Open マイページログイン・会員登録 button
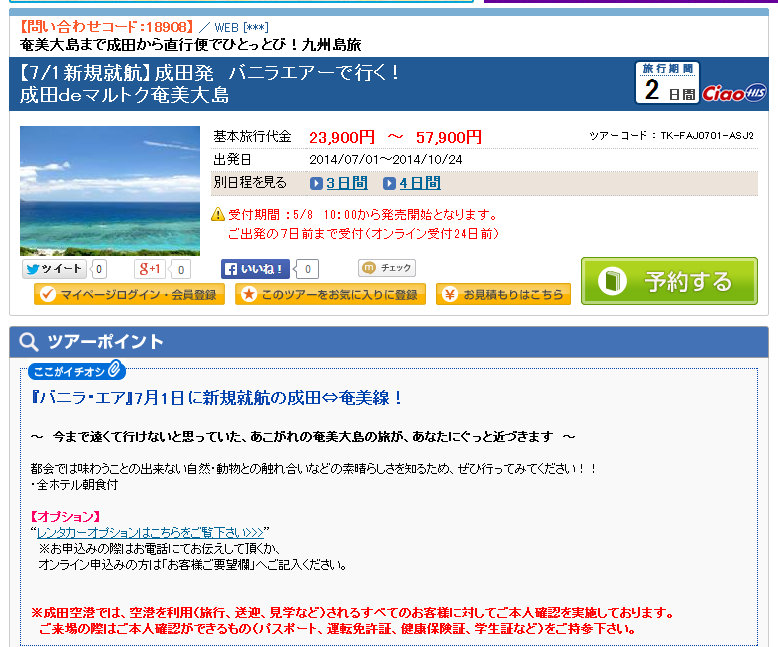Viewport: 778px width, 647px height. coord(129,294)
